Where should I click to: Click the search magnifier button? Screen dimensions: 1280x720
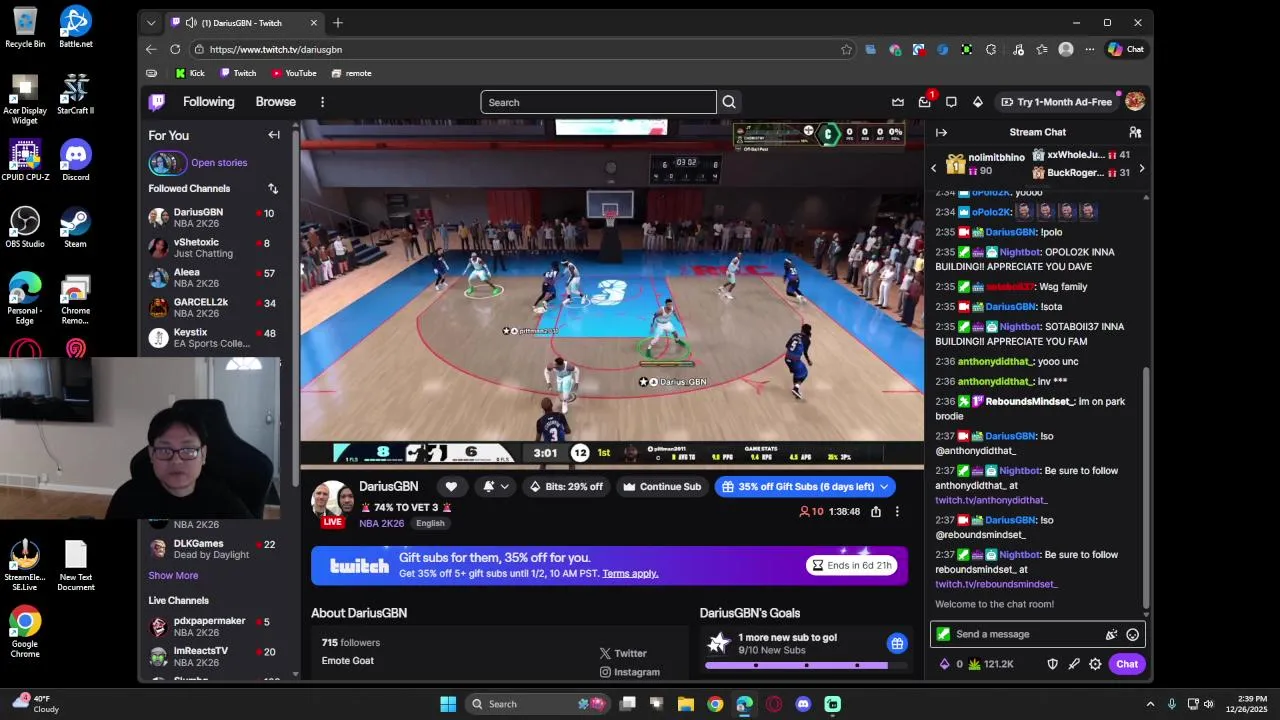[729, 102]
